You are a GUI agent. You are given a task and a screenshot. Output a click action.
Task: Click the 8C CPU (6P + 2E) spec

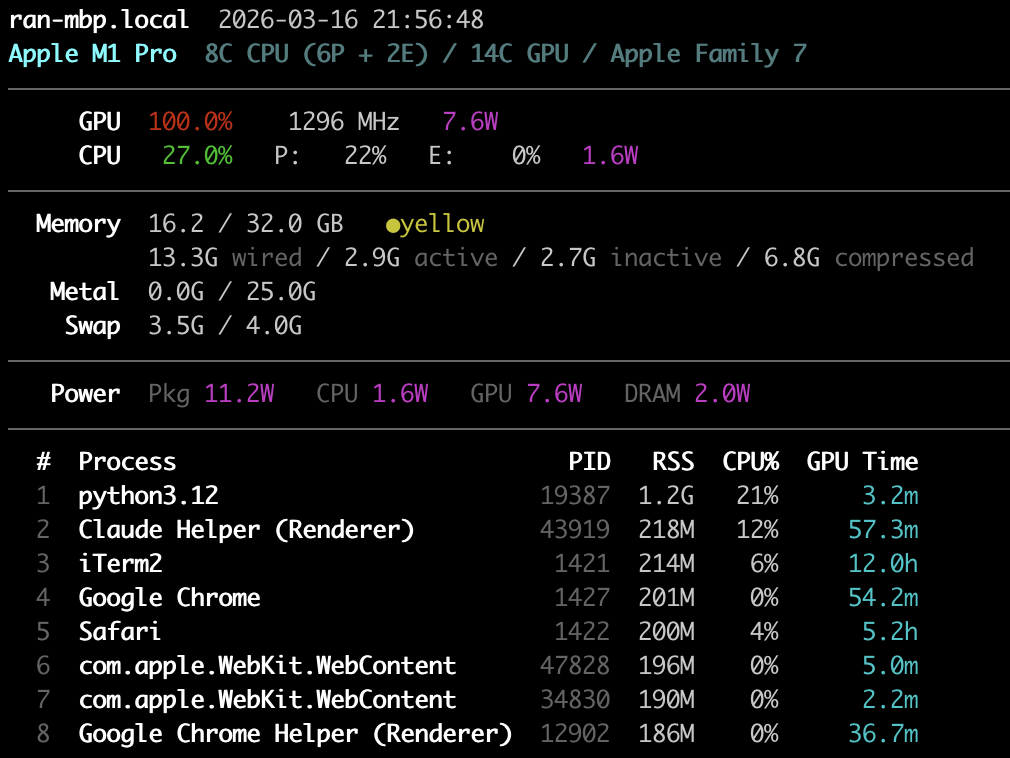[316, 54]
